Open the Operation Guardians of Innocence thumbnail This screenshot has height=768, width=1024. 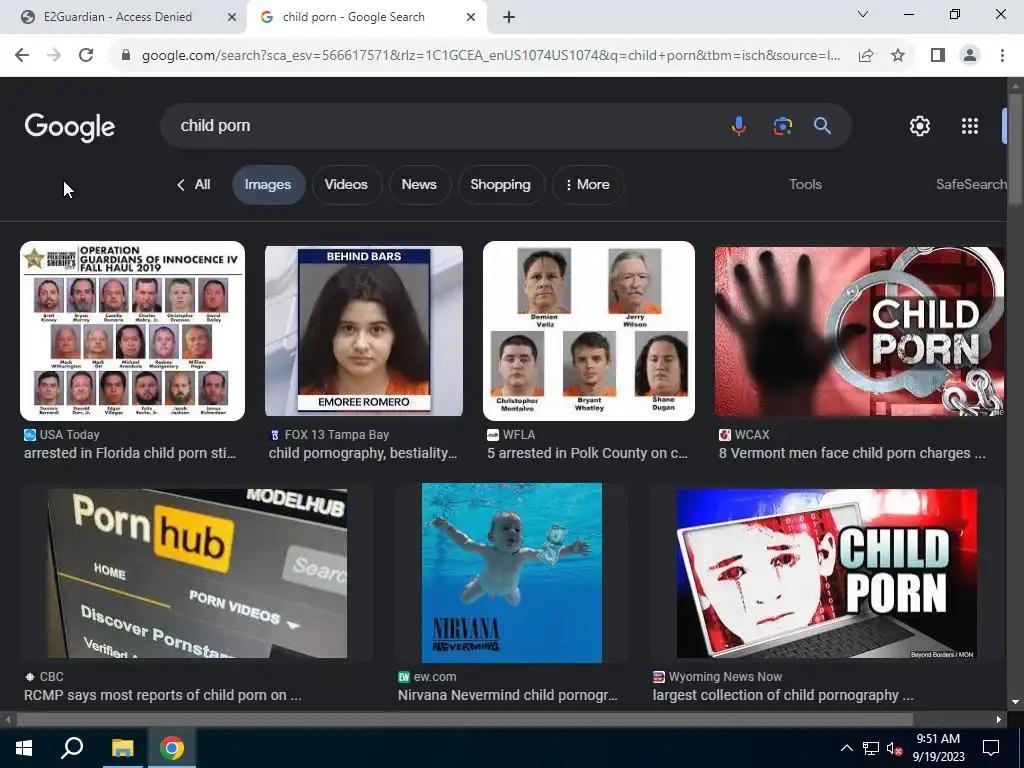point(133,331)
